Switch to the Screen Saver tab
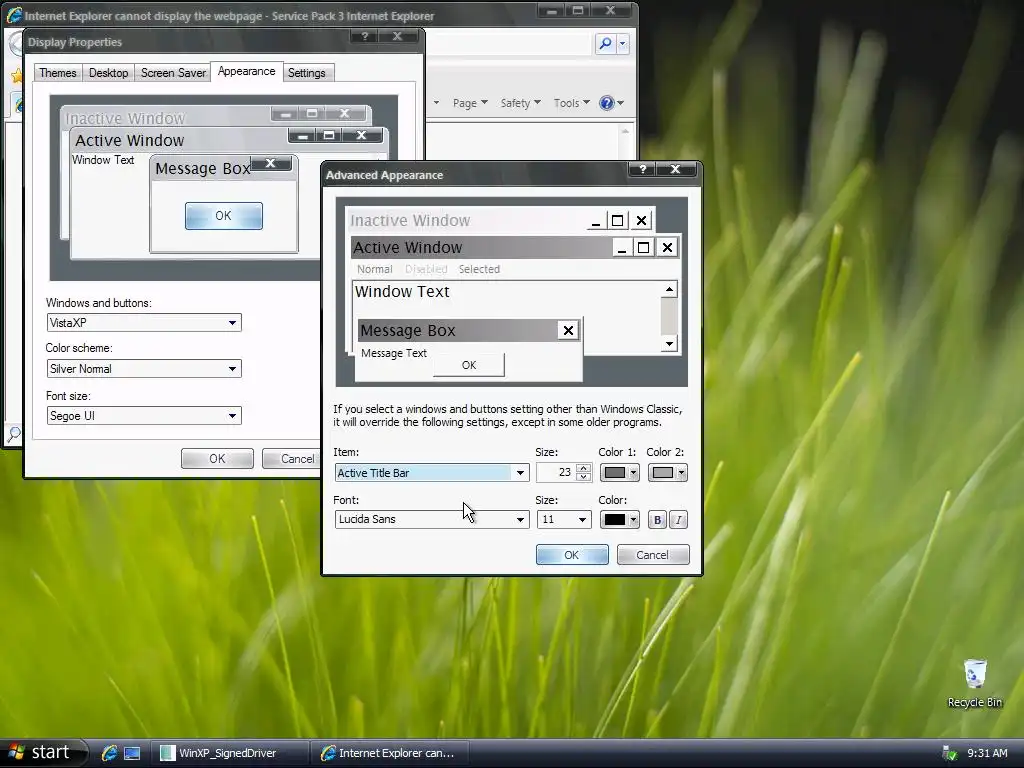1024x768 pixels. click(x=173, y=72)
